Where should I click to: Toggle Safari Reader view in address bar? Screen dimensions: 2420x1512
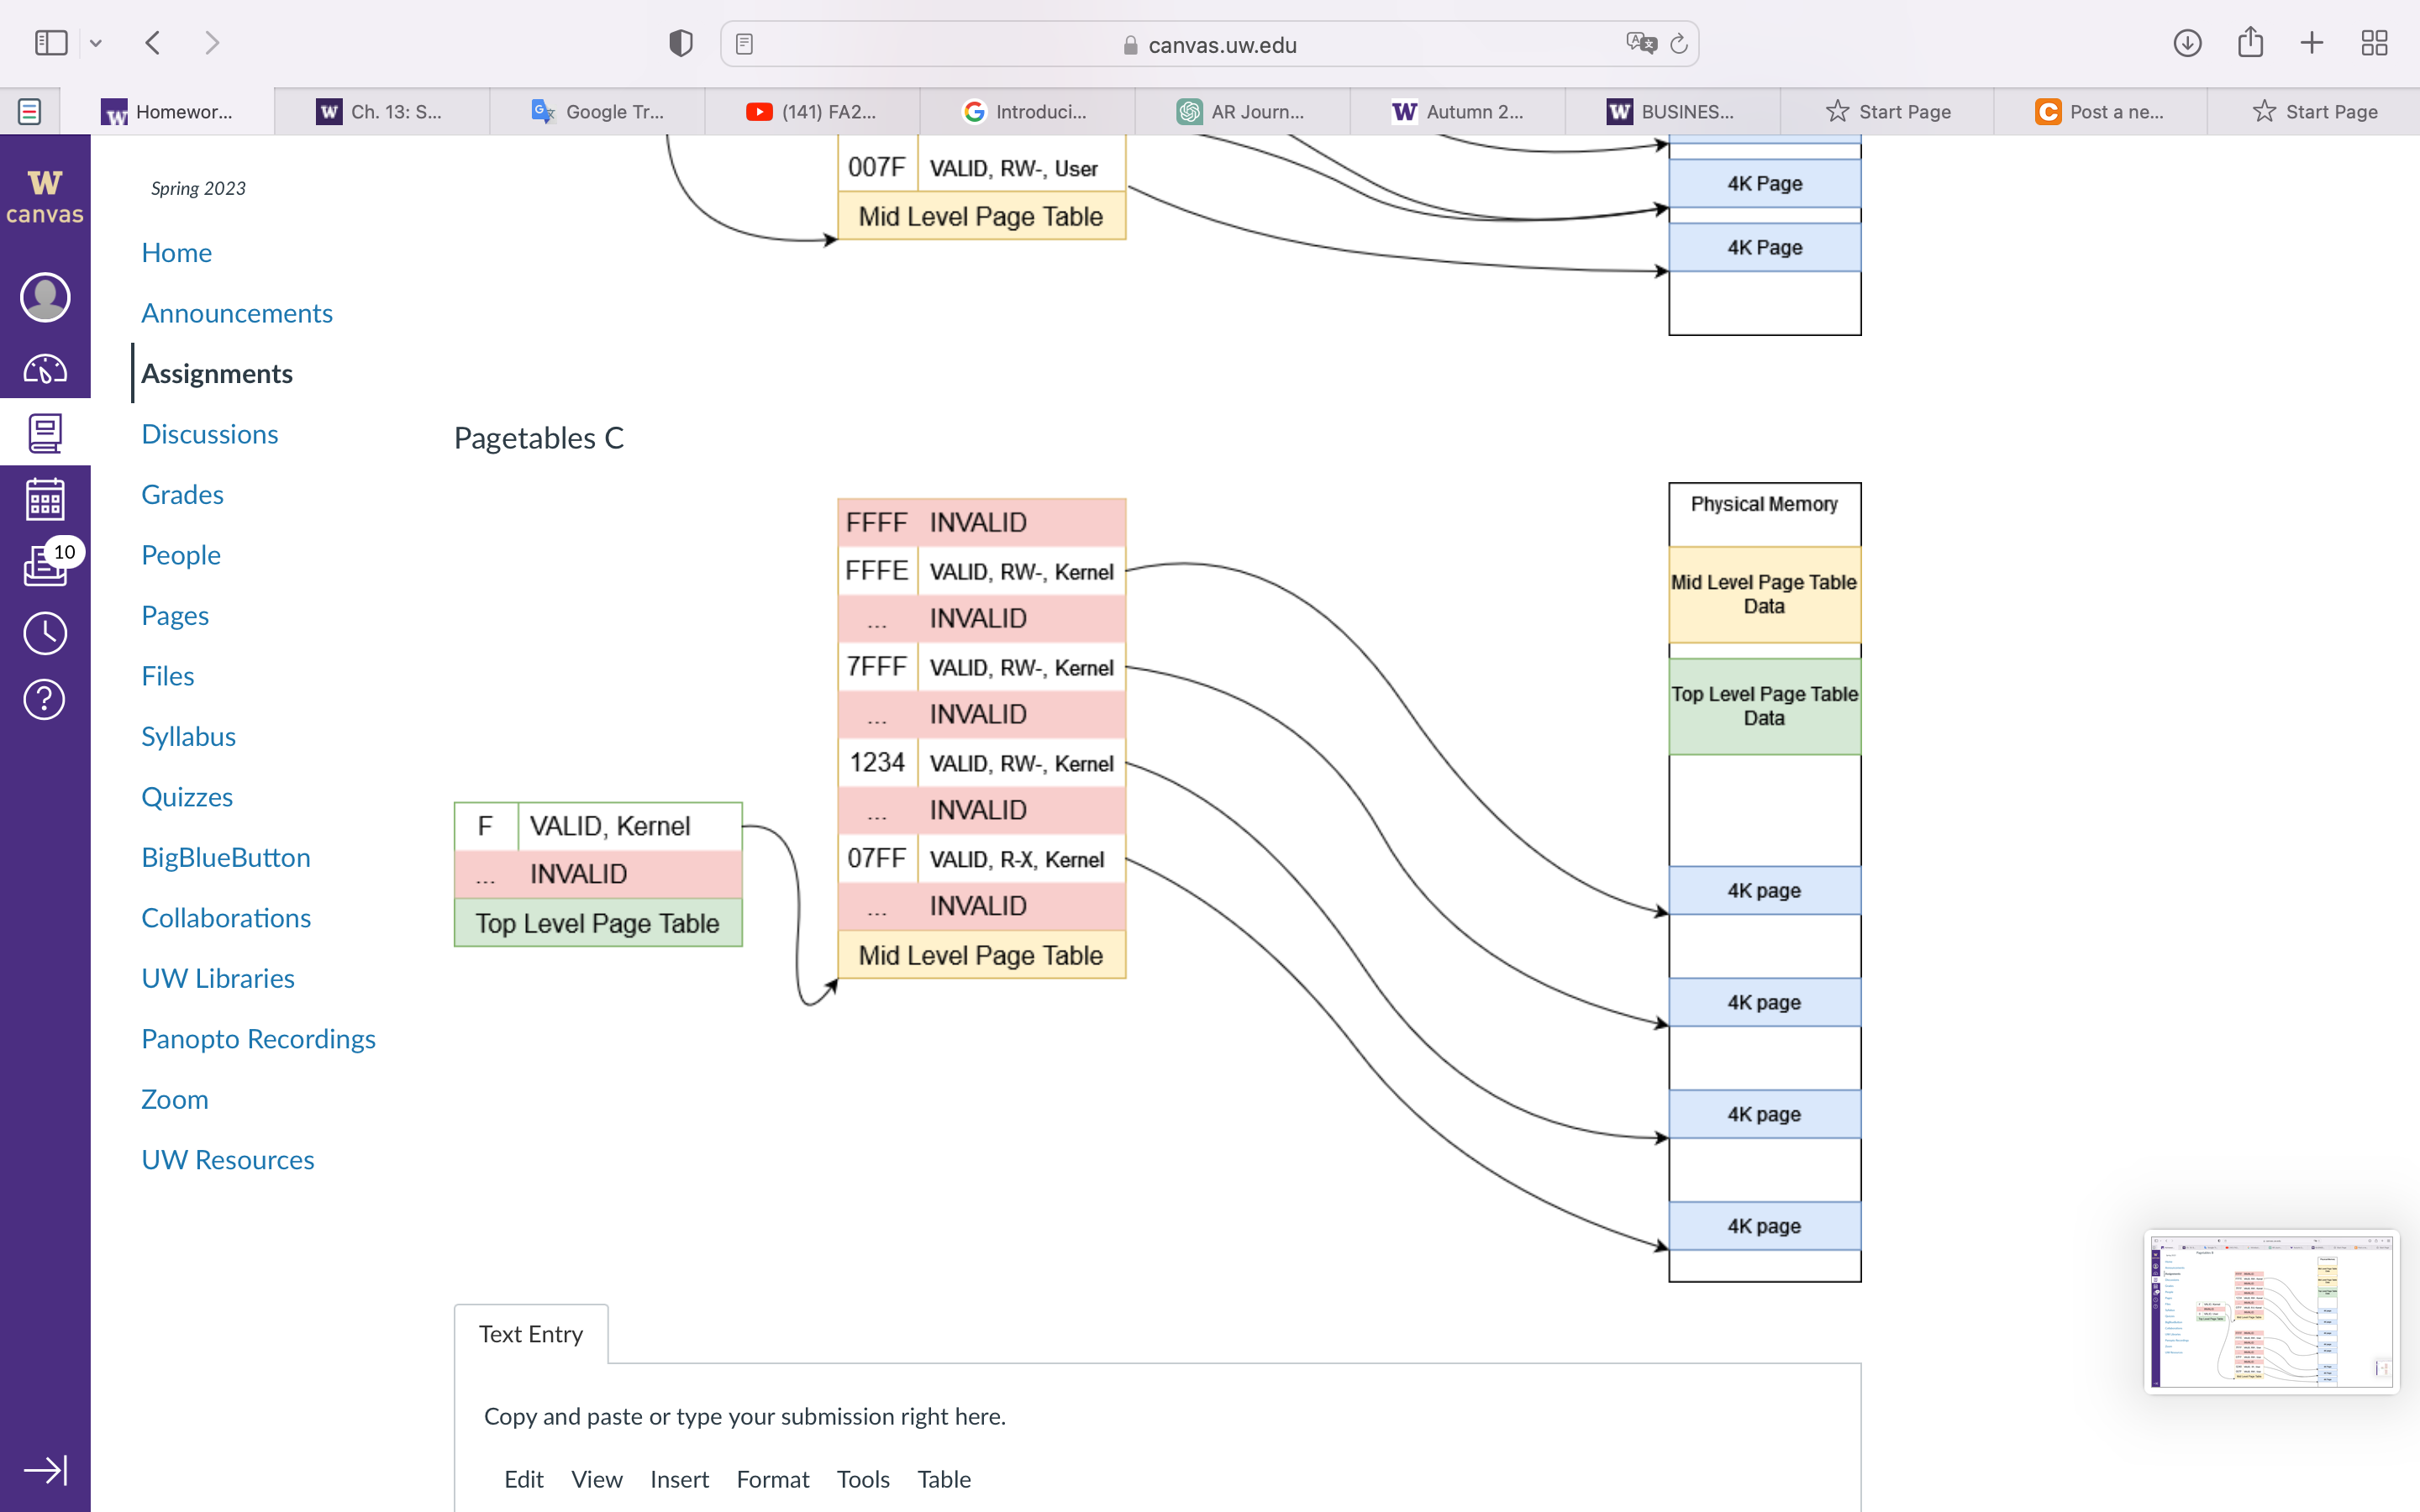click(x=744, y=43)
